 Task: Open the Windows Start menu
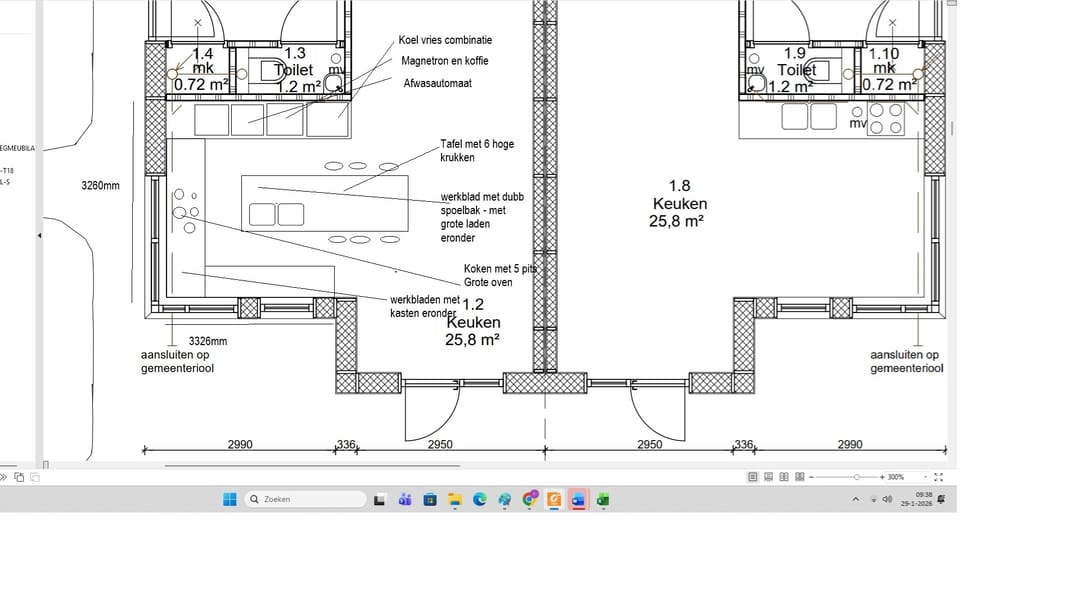pos(229,499)
